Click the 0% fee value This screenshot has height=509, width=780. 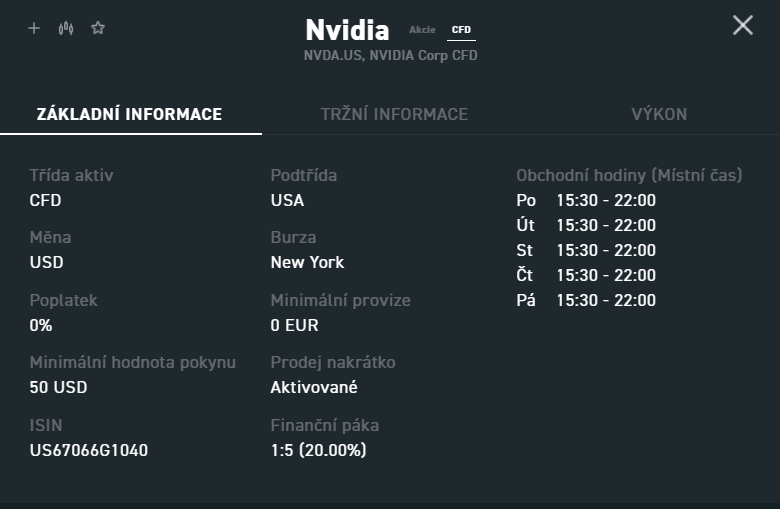(41, 325)
